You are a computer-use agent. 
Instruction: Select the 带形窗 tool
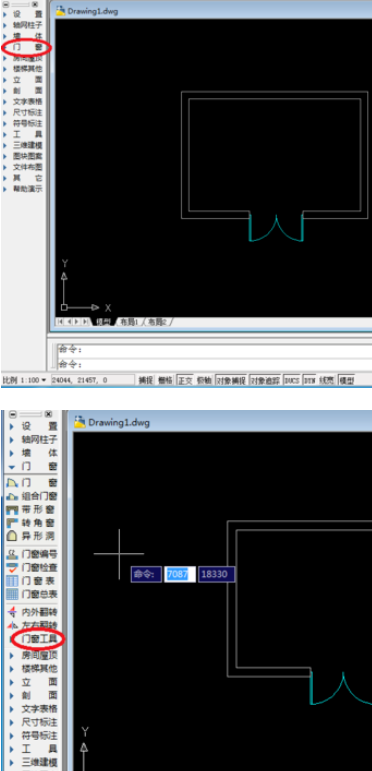coord(32,510)
